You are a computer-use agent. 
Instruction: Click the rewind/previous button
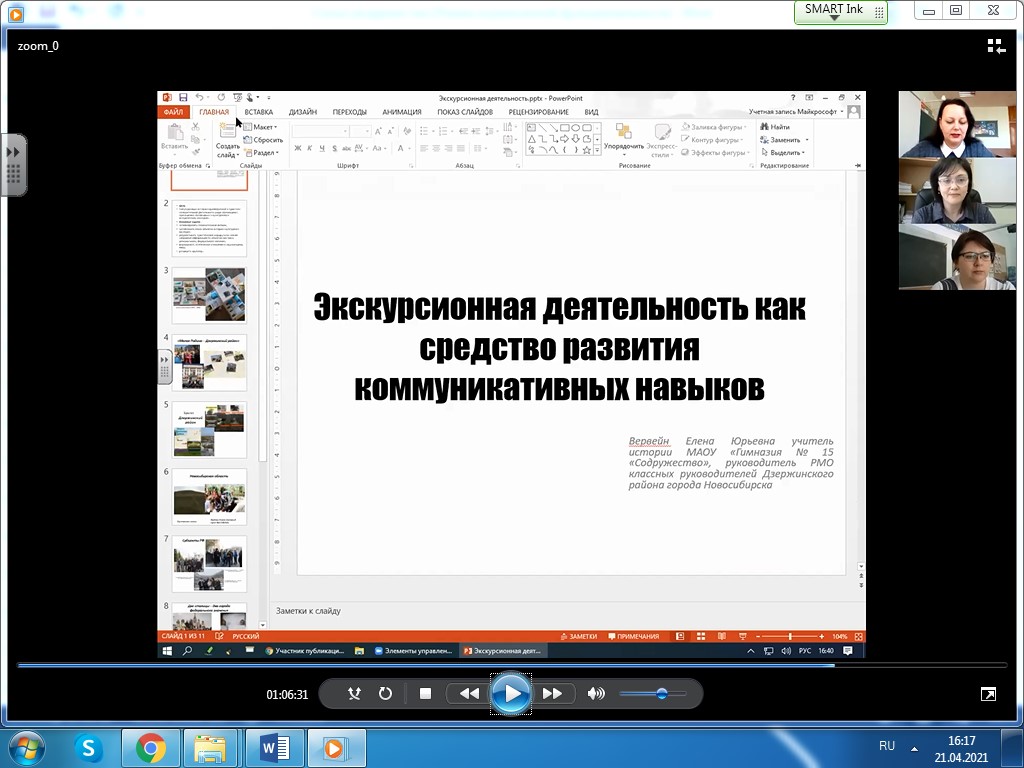pos(469,694)
